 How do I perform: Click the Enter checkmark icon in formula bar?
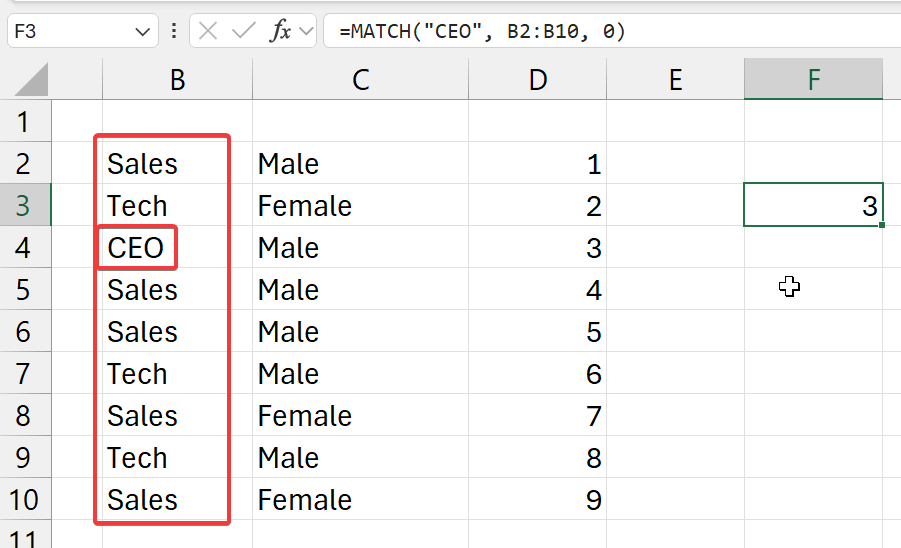[243, 31]
